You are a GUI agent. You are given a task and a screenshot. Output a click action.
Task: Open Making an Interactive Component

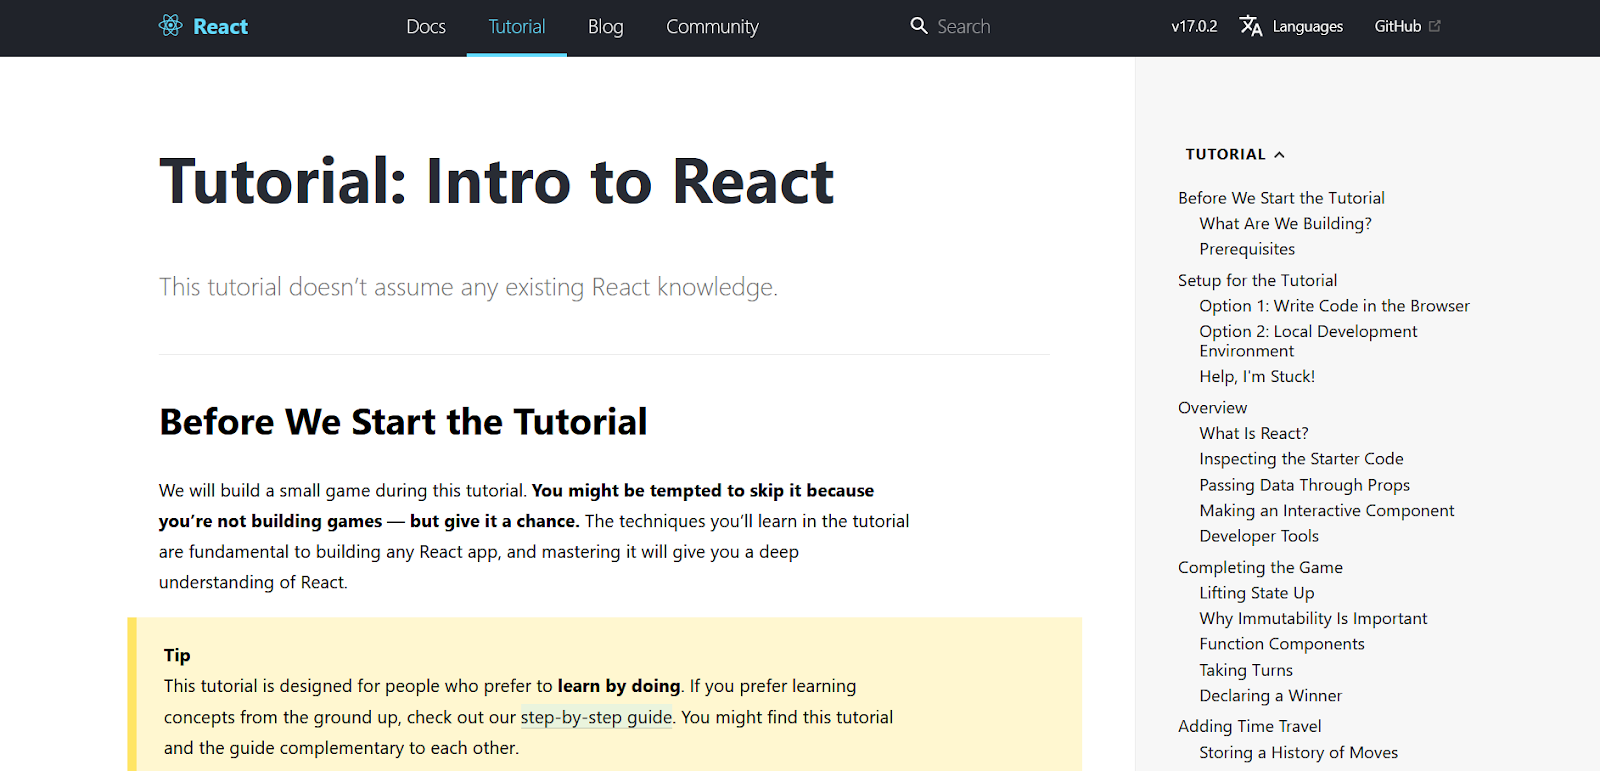tap(1326, 510)
